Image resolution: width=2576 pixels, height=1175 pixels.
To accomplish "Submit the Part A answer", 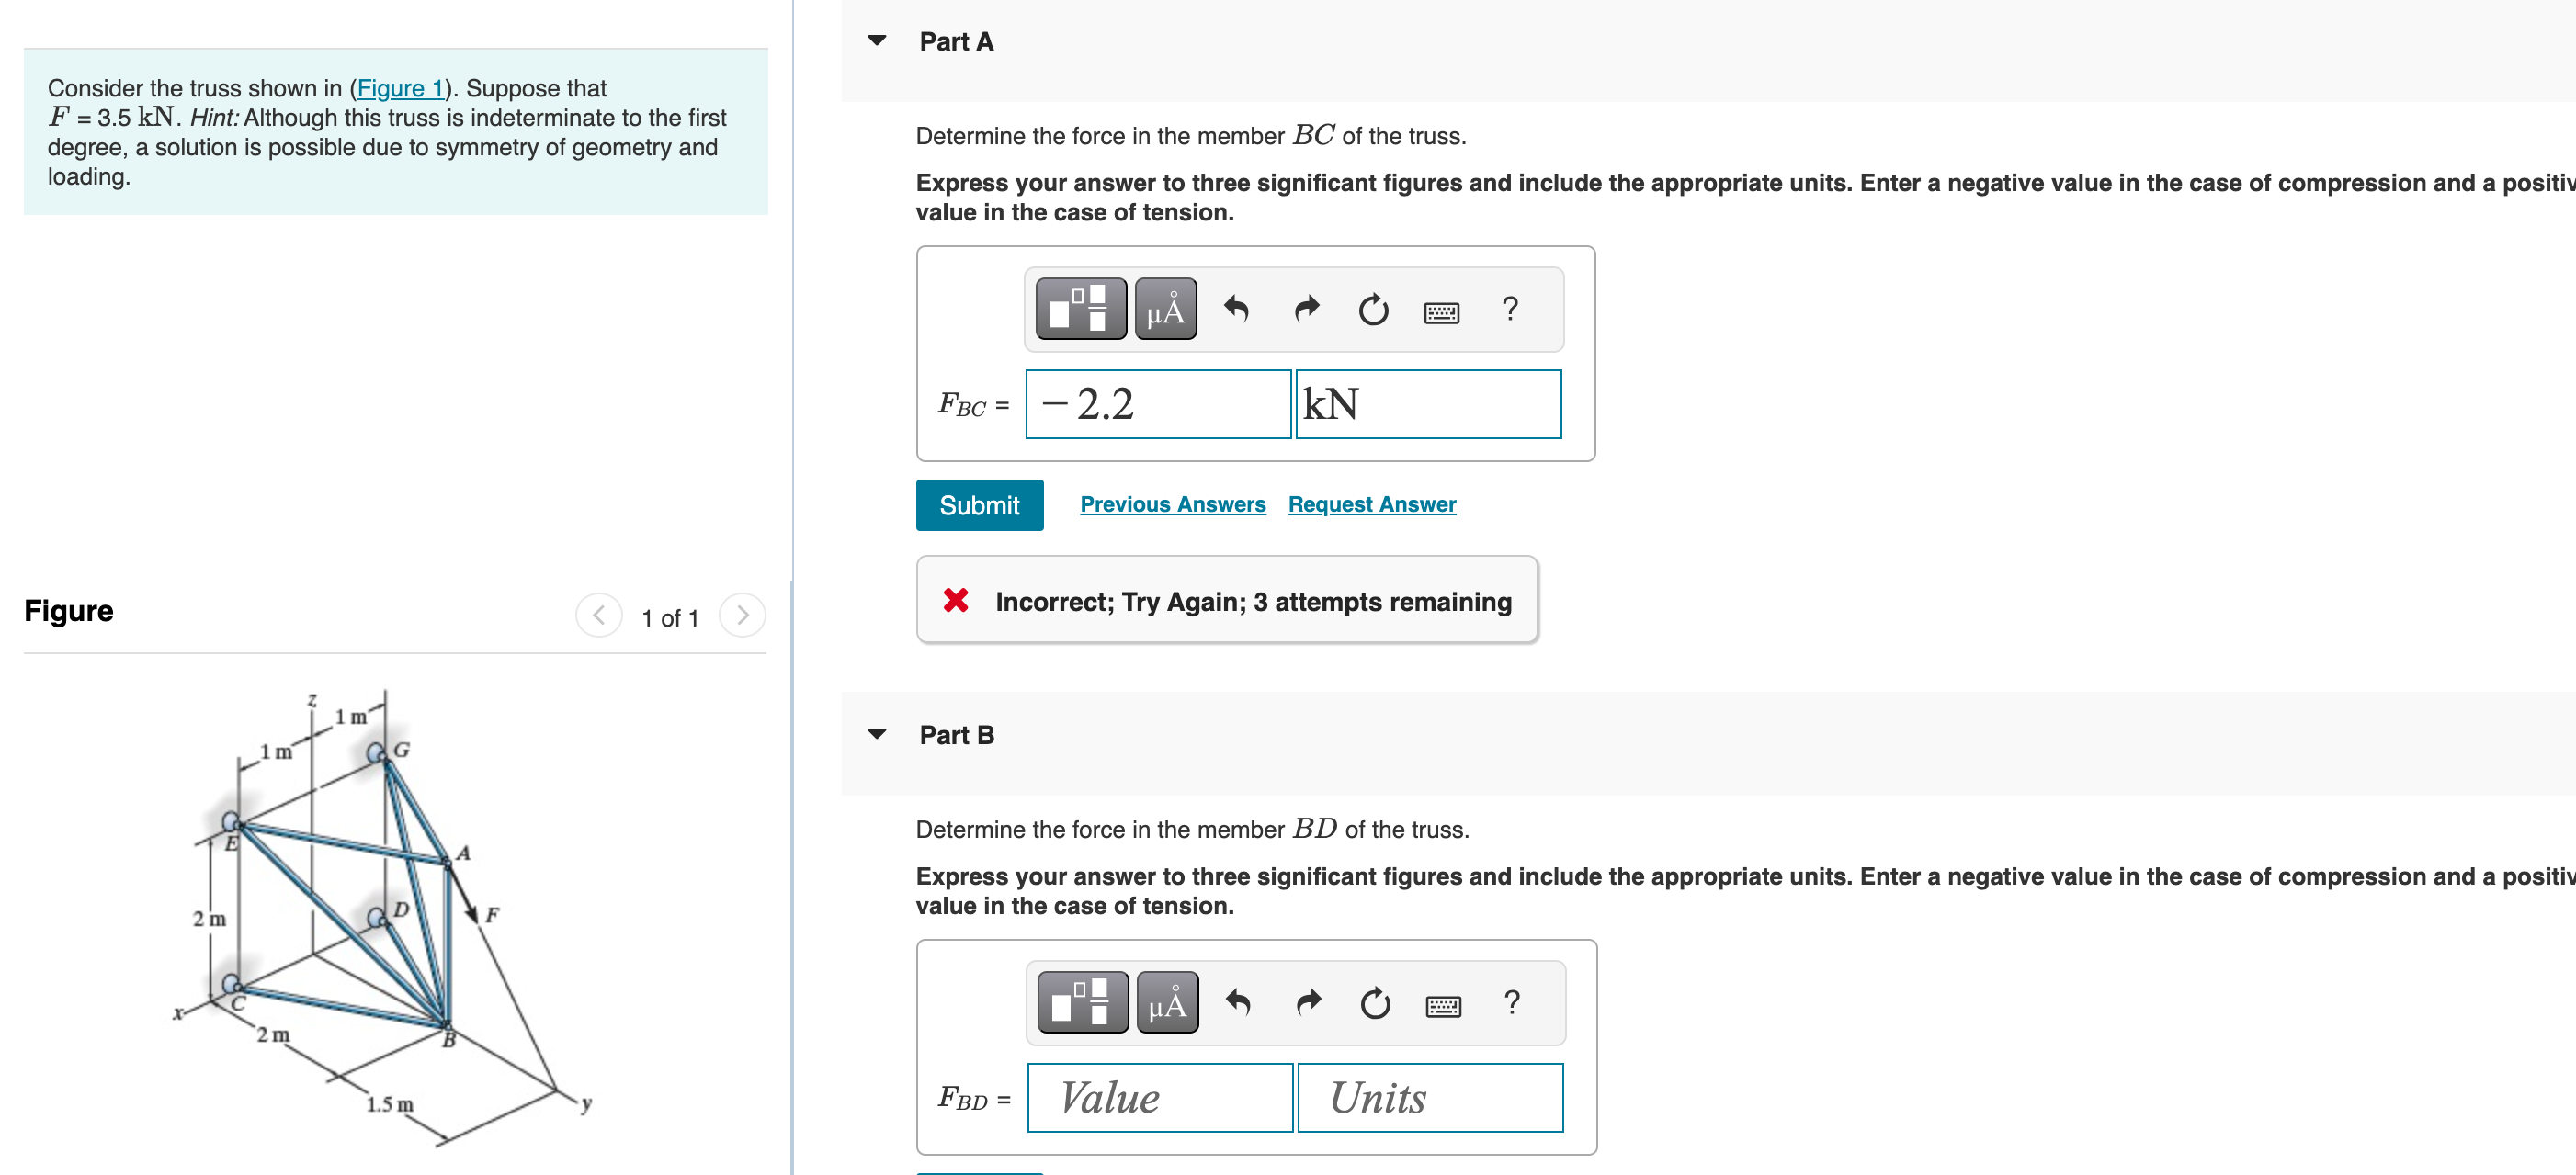I will click(x=979, y=505).
